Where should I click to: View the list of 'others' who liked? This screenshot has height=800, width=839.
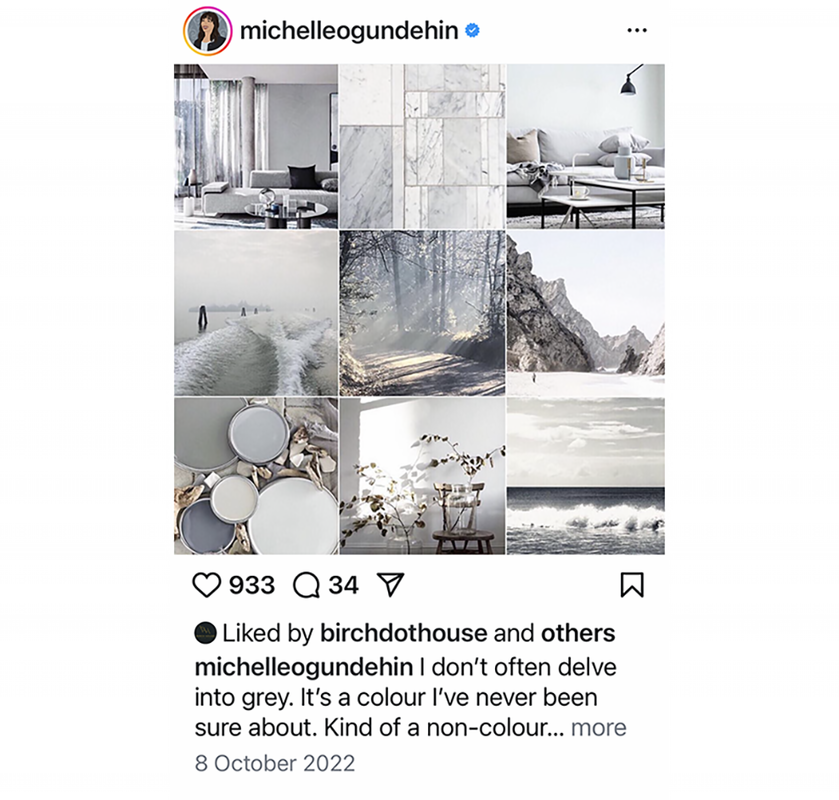point(578,634)
